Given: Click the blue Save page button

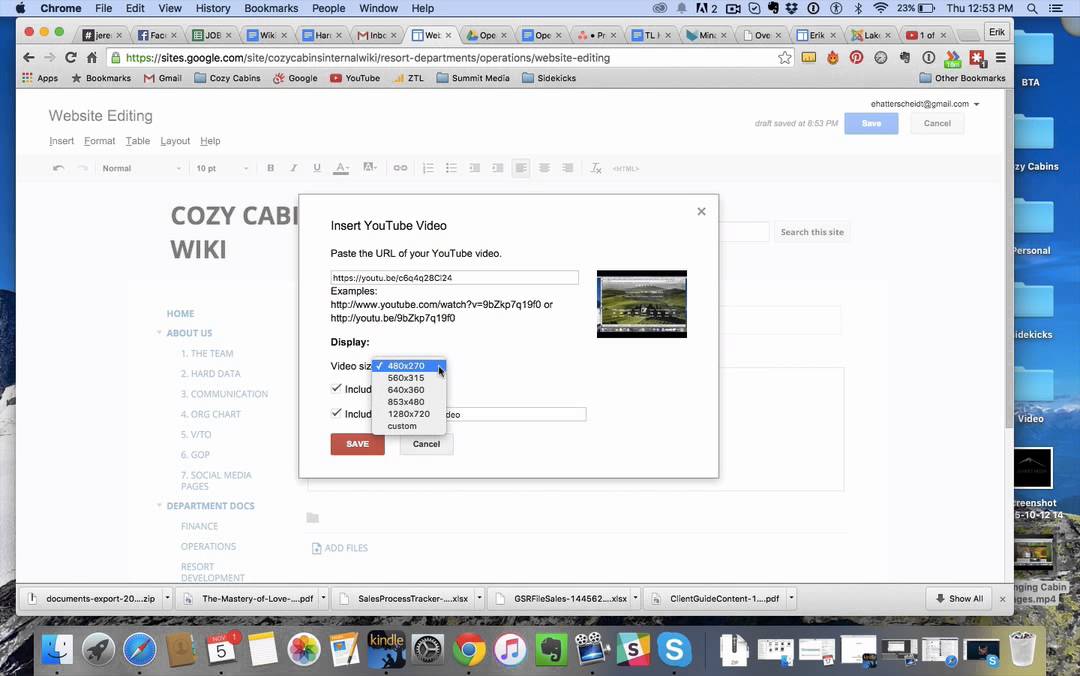Looking at the screenshot, I should [x=871, y=123].
